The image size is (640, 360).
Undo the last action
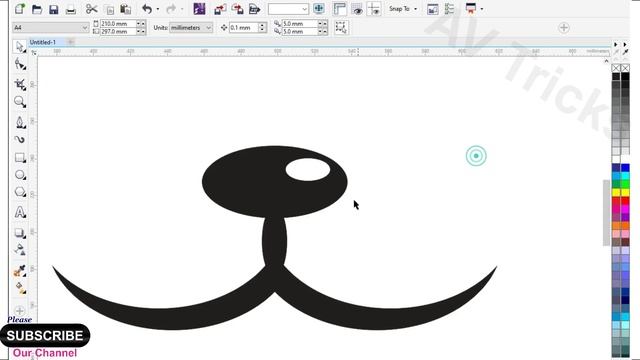pos(147,9)
